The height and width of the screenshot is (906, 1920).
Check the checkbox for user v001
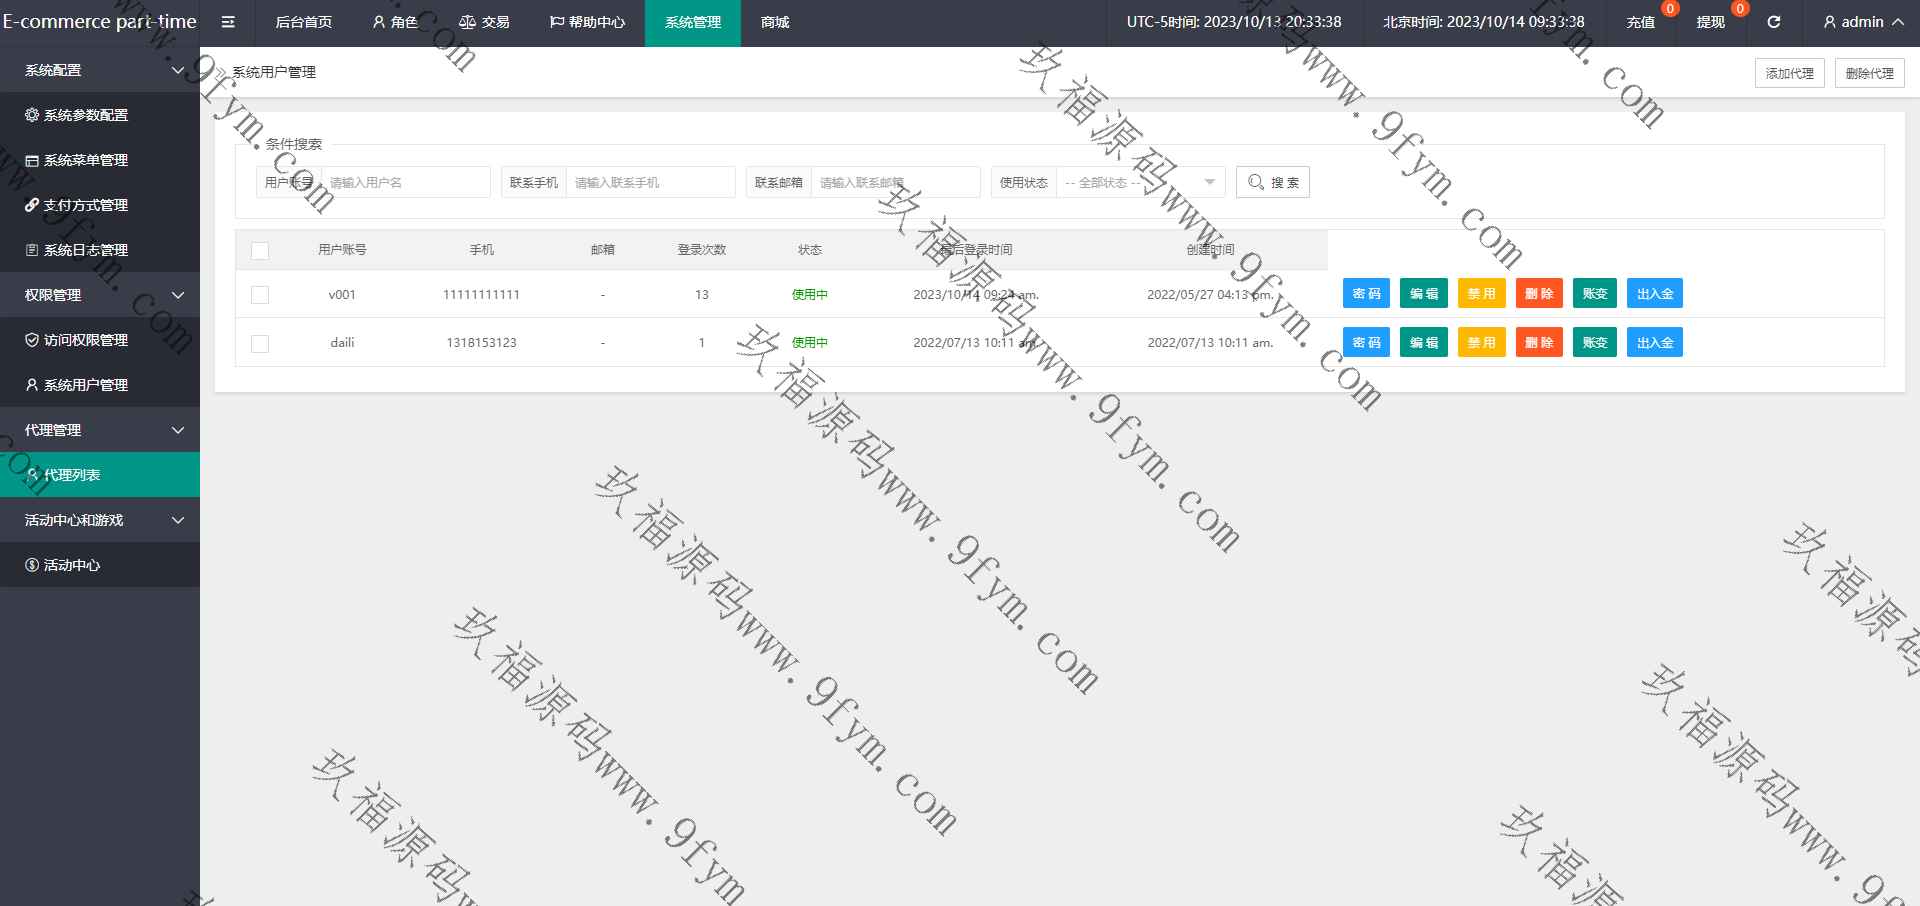click(260, 295)
